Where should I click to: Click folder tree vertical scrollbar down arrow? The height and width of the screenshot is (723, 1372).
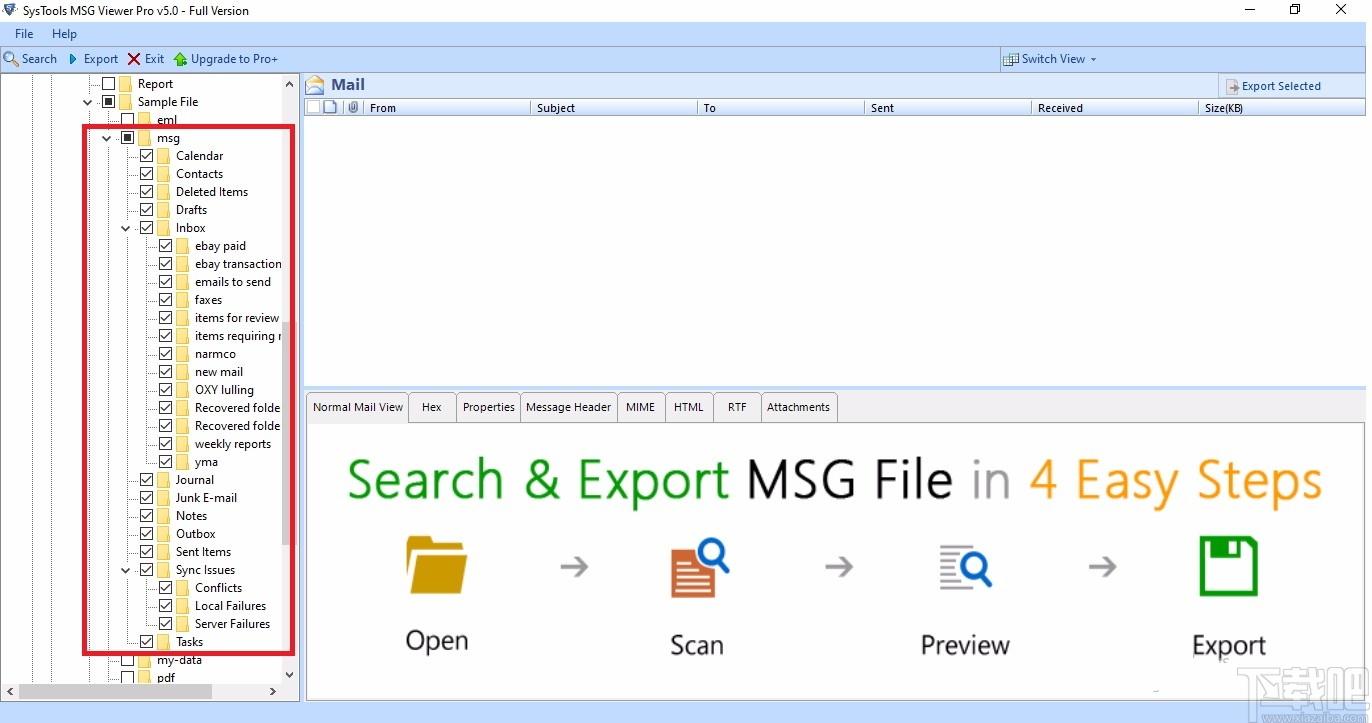pyautogui.click(x=290, y=675)
